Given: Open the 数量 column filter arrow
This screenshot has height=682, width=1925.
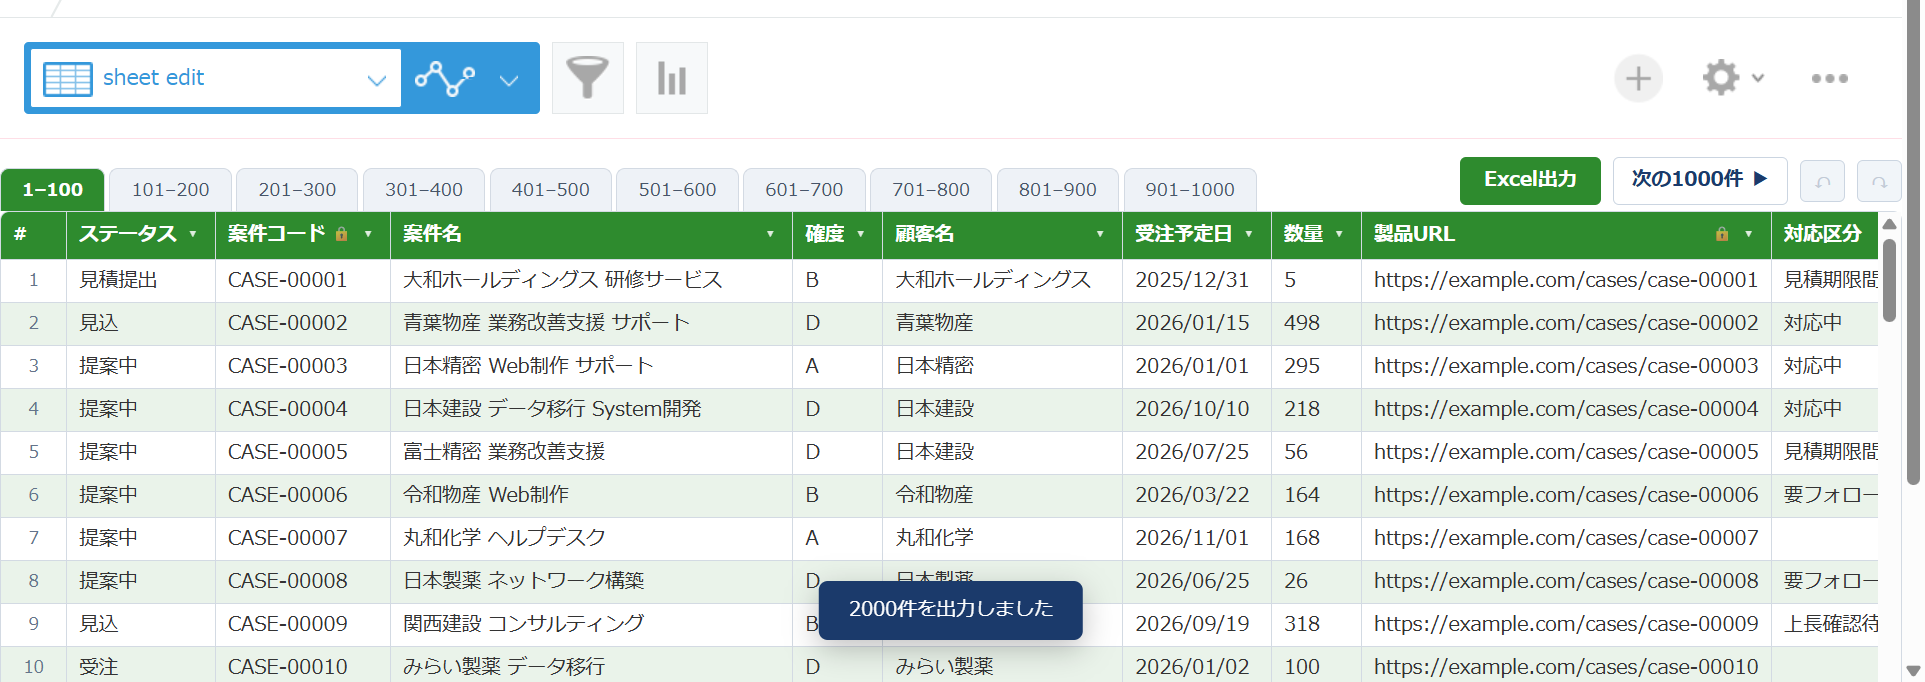Looking at the screenshot, I should [1339, 234].
